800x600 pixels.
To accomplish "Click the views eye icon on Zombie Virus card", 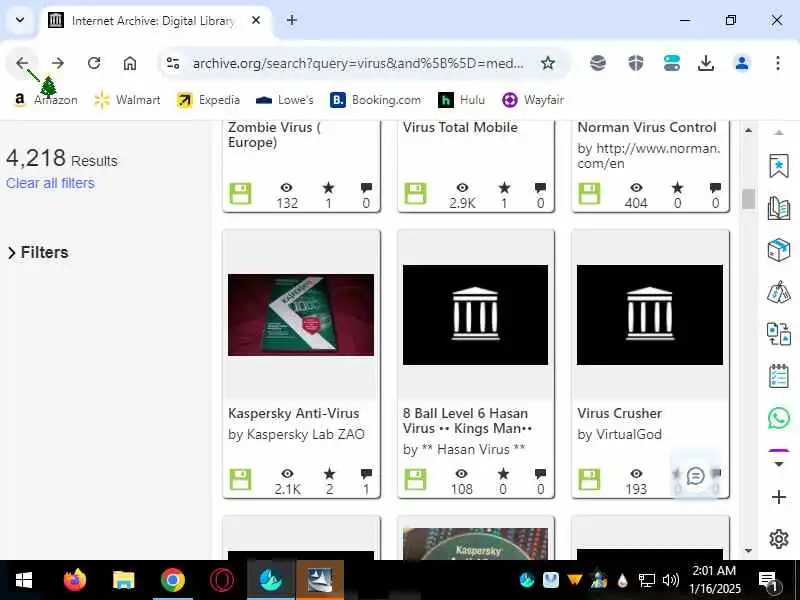I will point(287,188).
